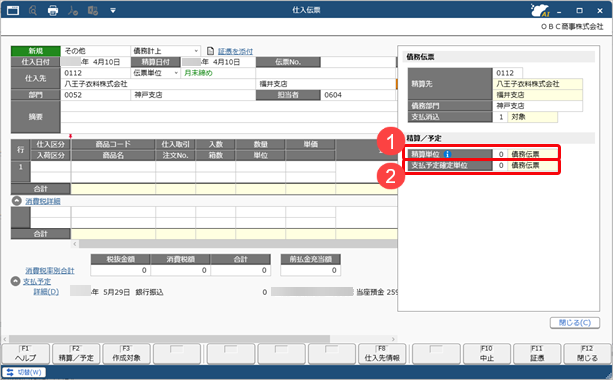The width and height of the screenshot is (613, 380).
Task: Collapse the 支払予定 section arrow
Action: tap(15, 281)
